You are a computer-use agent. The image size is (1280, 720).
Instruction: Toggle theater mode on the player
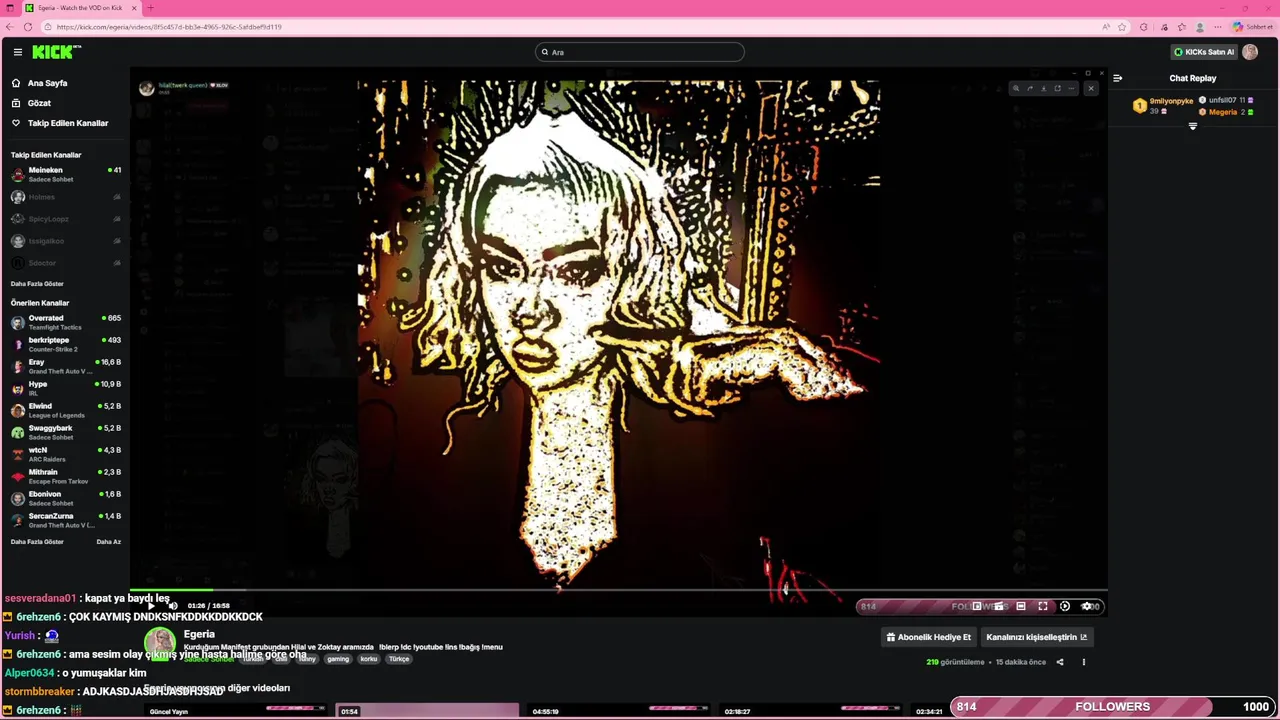[1020, 606]
